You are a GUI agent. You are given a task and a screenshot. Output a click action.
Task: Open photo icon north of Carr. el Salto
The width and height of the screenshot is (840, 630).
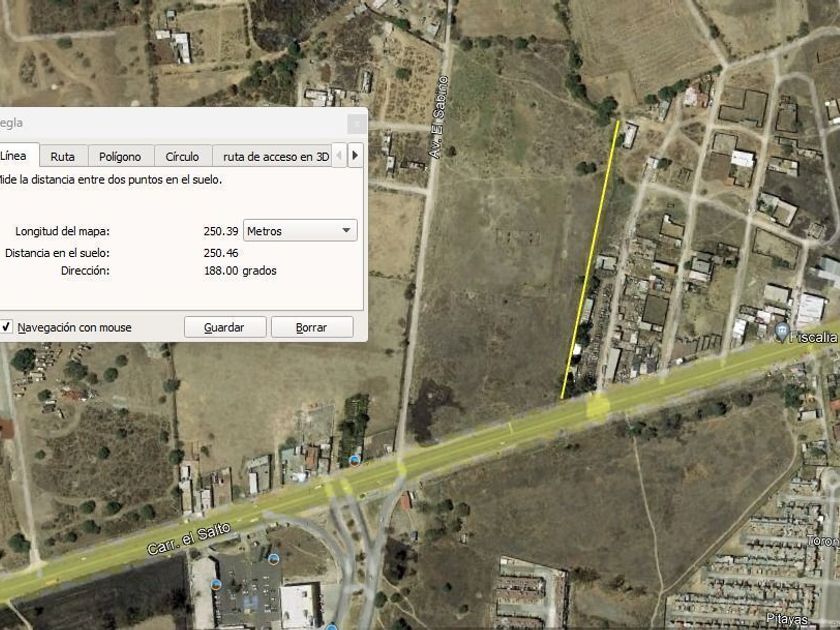354,460
